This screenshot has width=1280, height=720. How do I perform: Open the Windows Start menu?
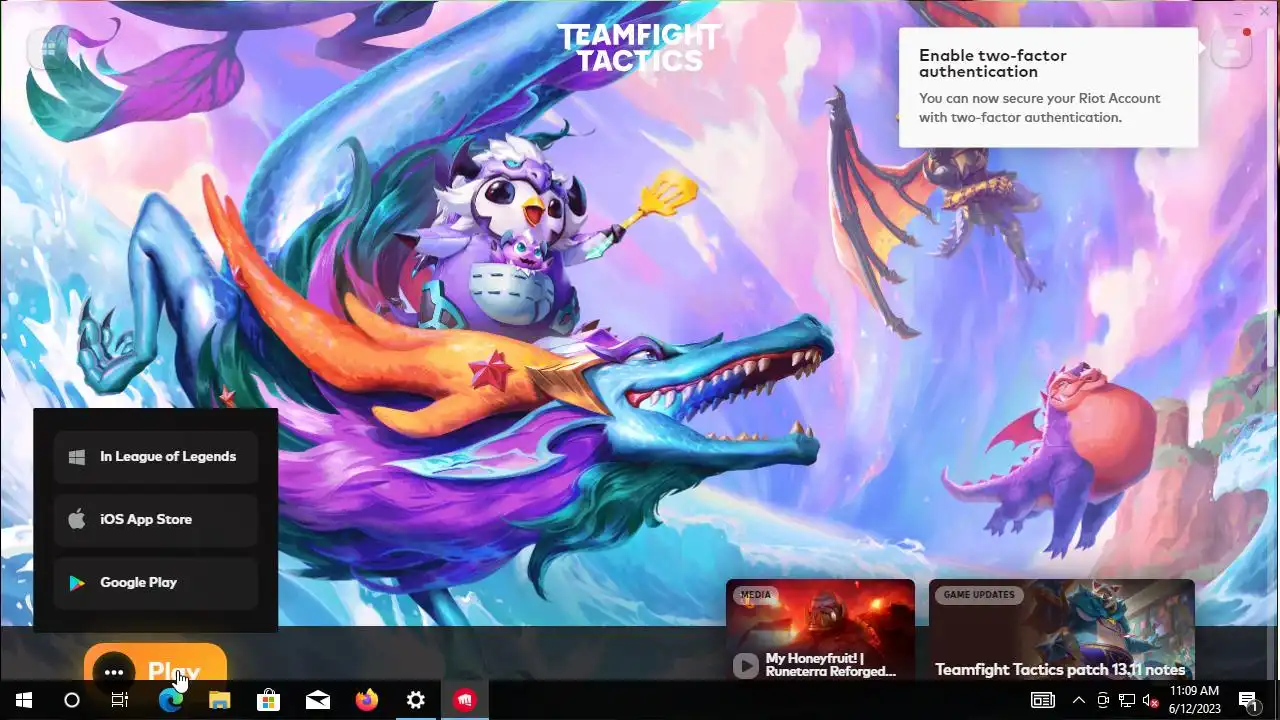[x=24, y=700]
